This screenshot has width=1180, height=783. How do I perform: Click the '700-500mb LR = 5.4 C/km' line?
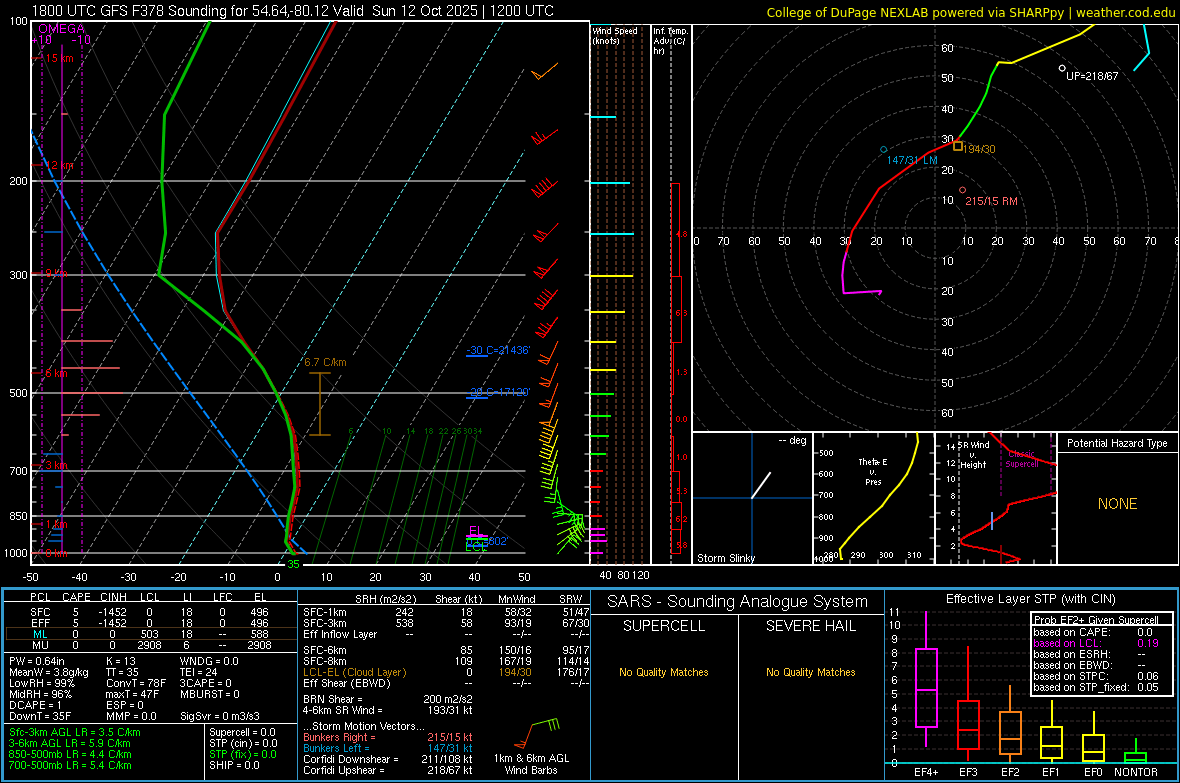(x=70, y=765)
